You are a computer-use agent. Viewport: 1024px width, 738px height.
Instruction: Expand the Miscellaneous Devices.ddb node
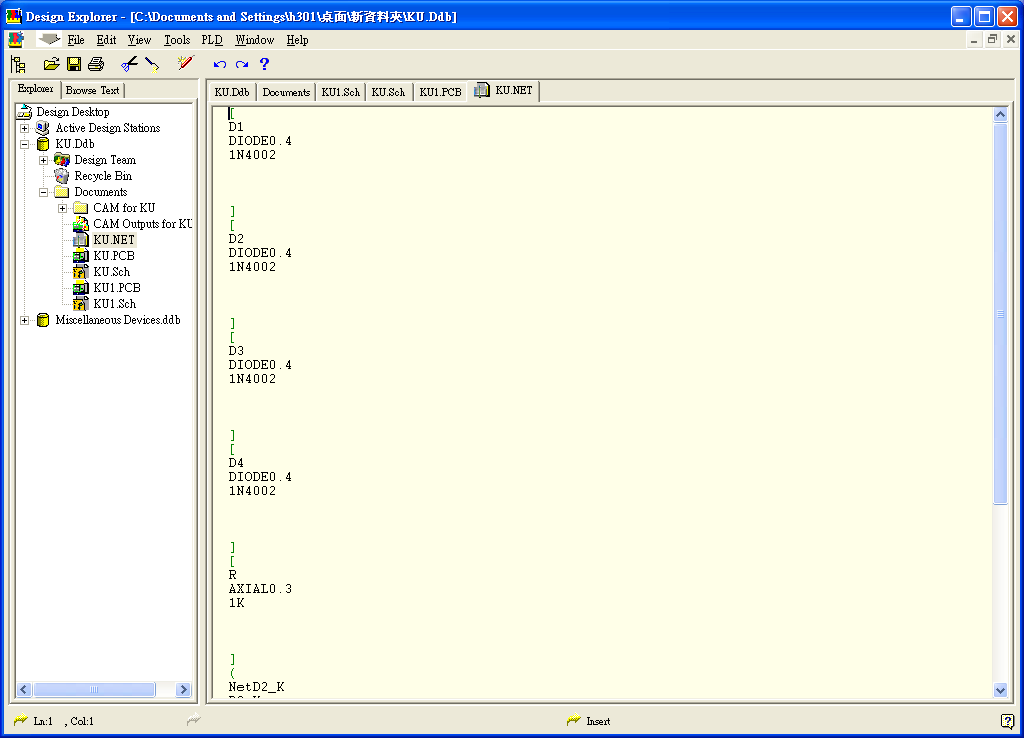25,320
